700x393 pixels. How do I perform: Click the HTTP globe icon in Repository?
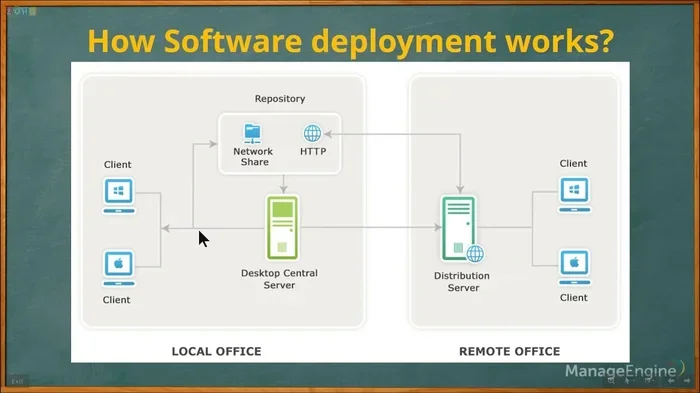[312, 133]
